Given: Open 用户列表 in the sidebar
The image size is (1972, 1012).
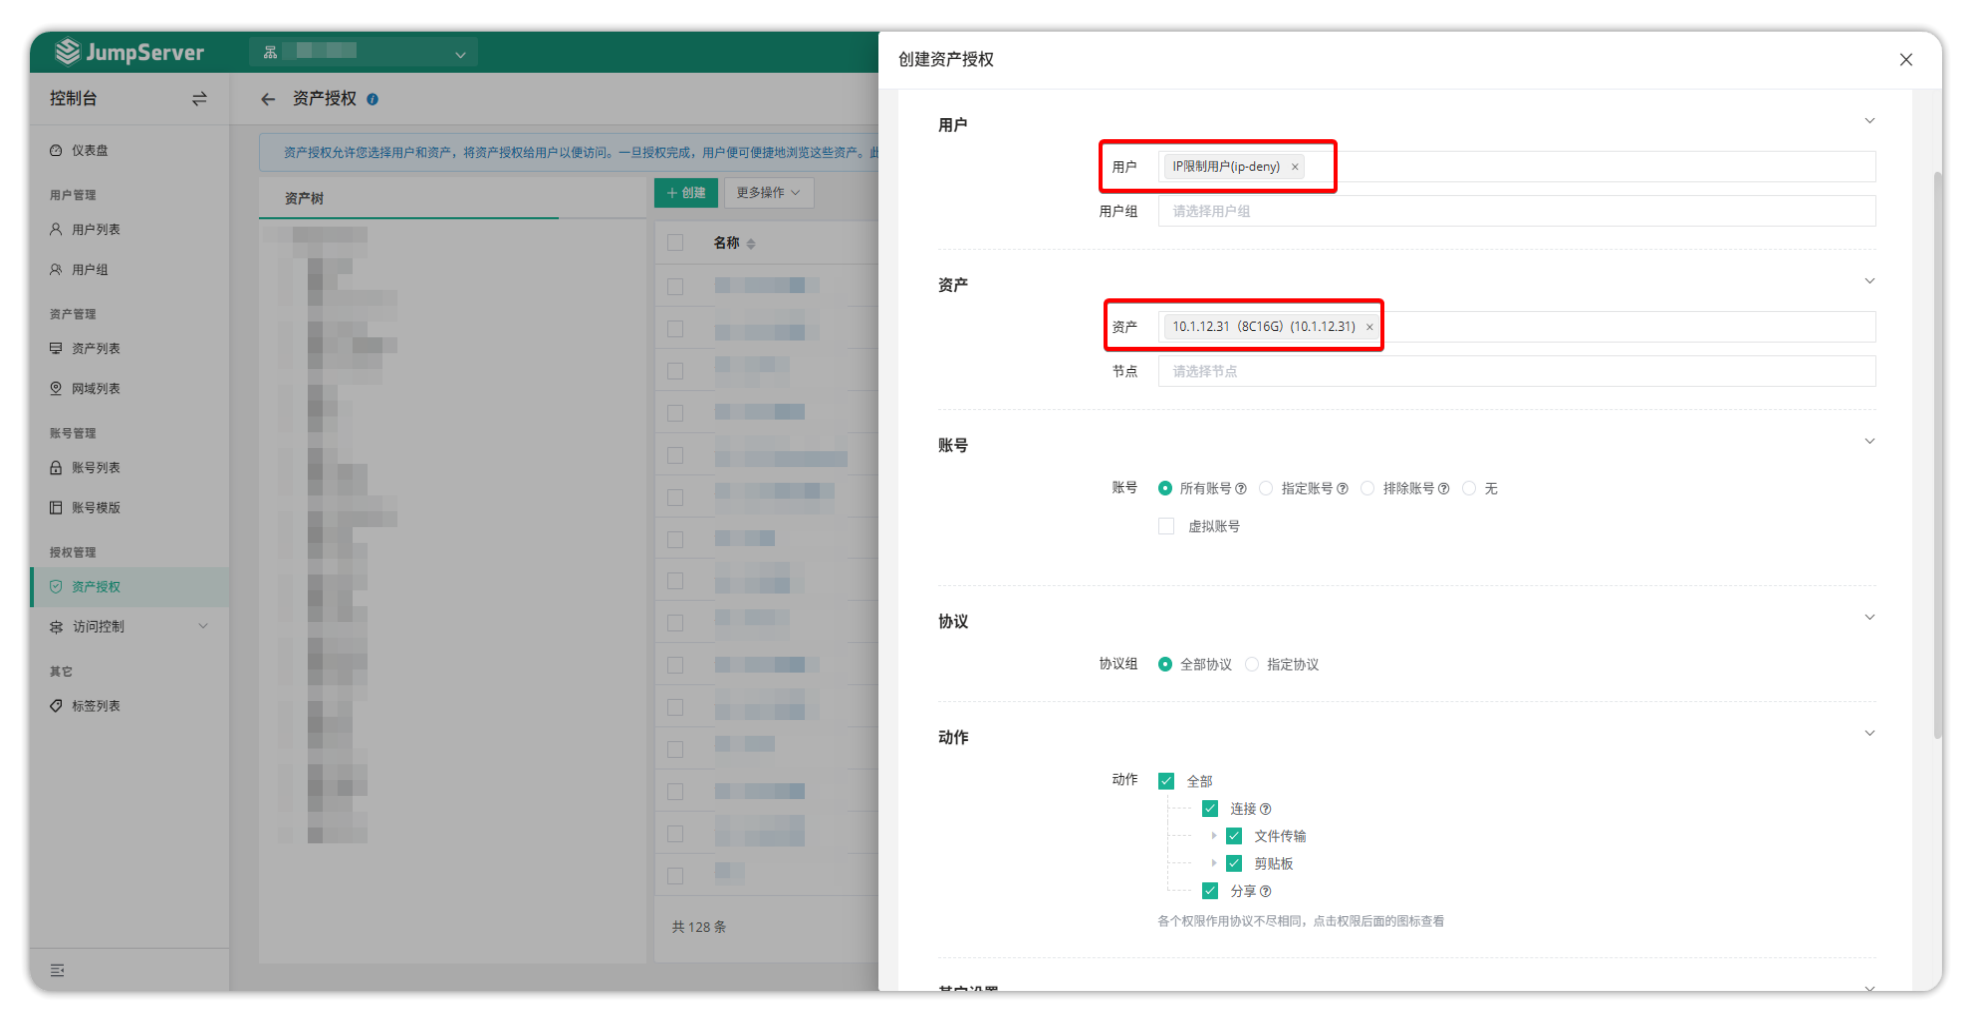Looking at the screenshot, I should (x=96, y=230).
